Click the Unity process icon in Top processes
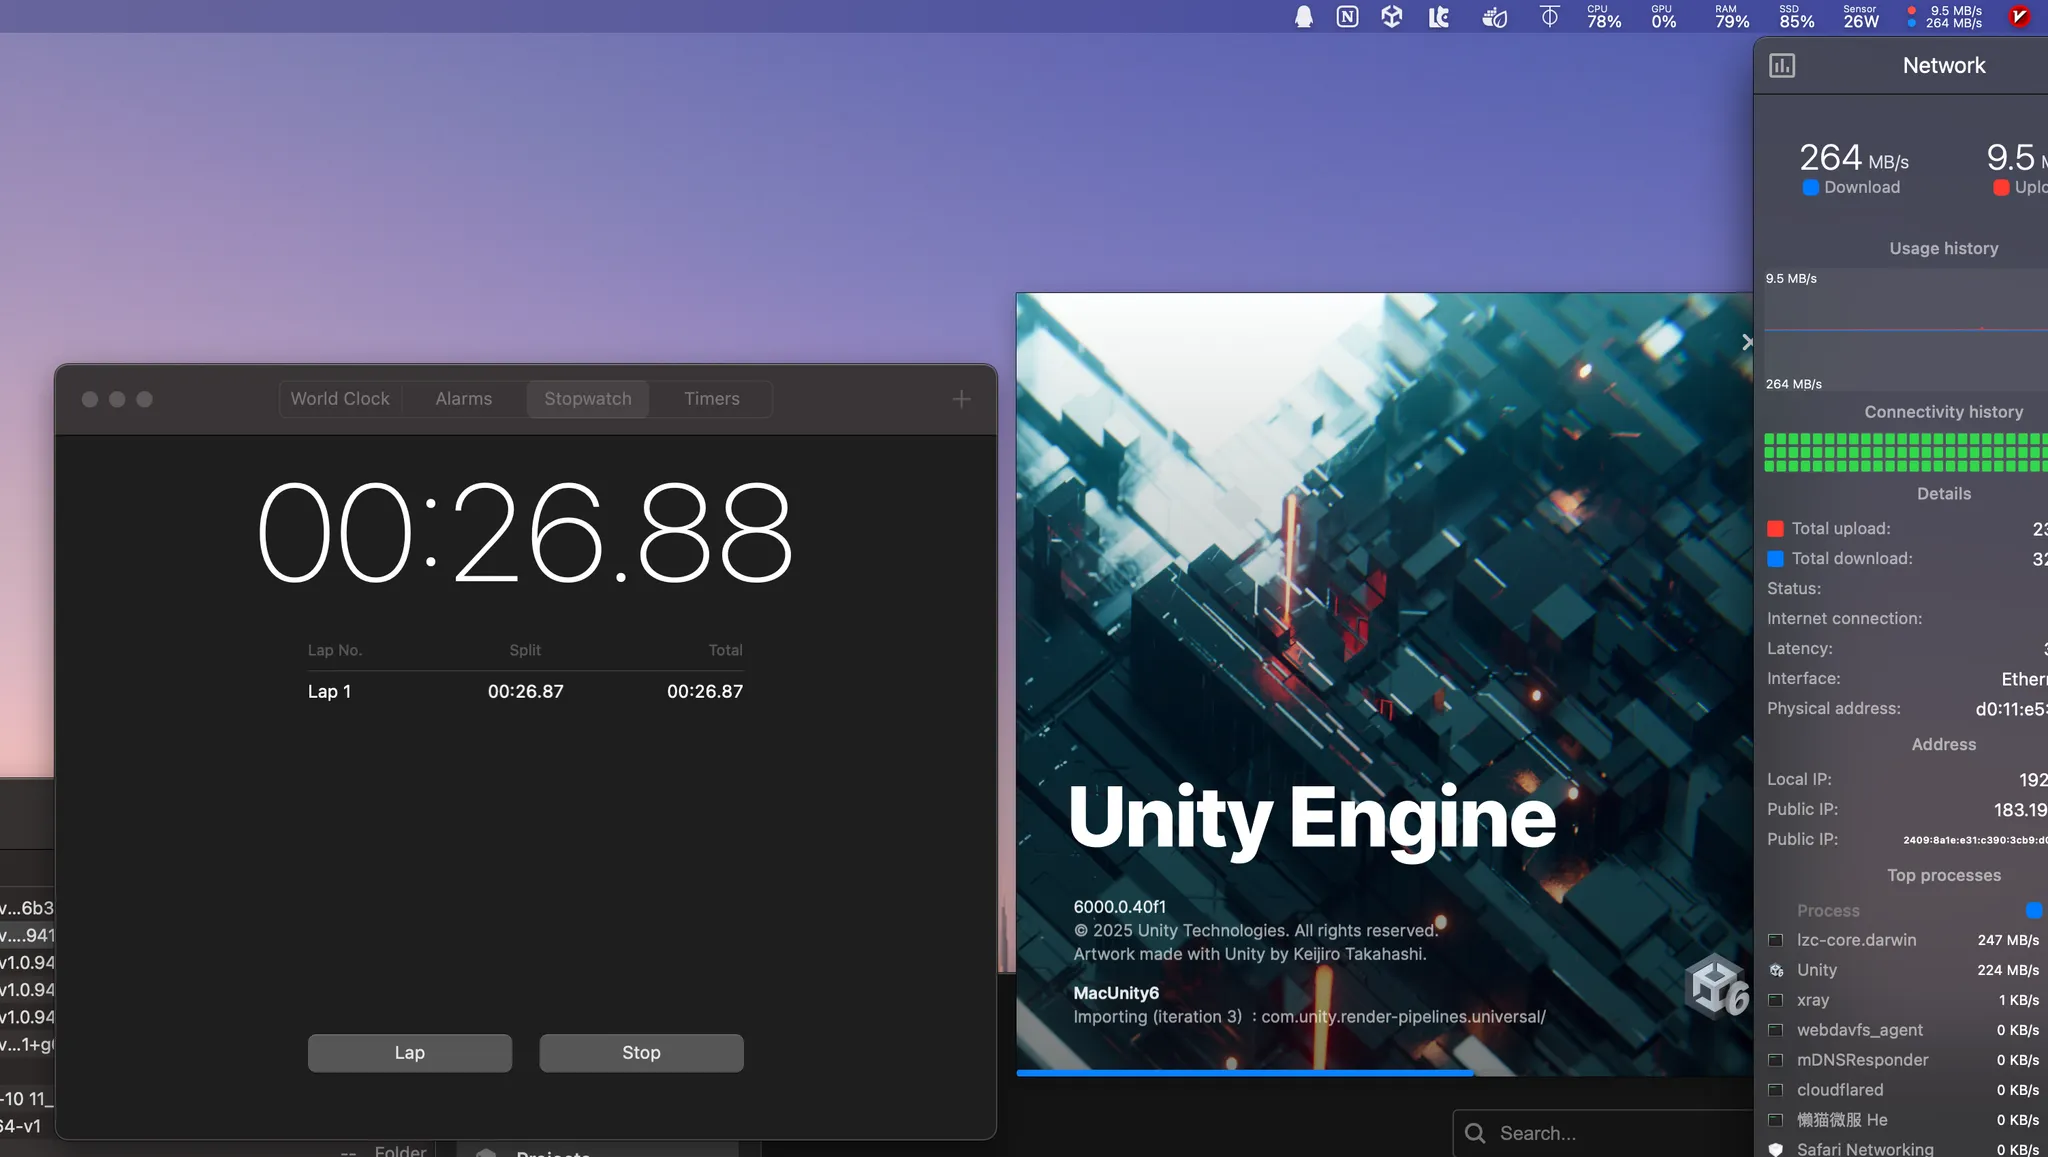This screenshot has width=2048, height=1157. [1776, 970]
